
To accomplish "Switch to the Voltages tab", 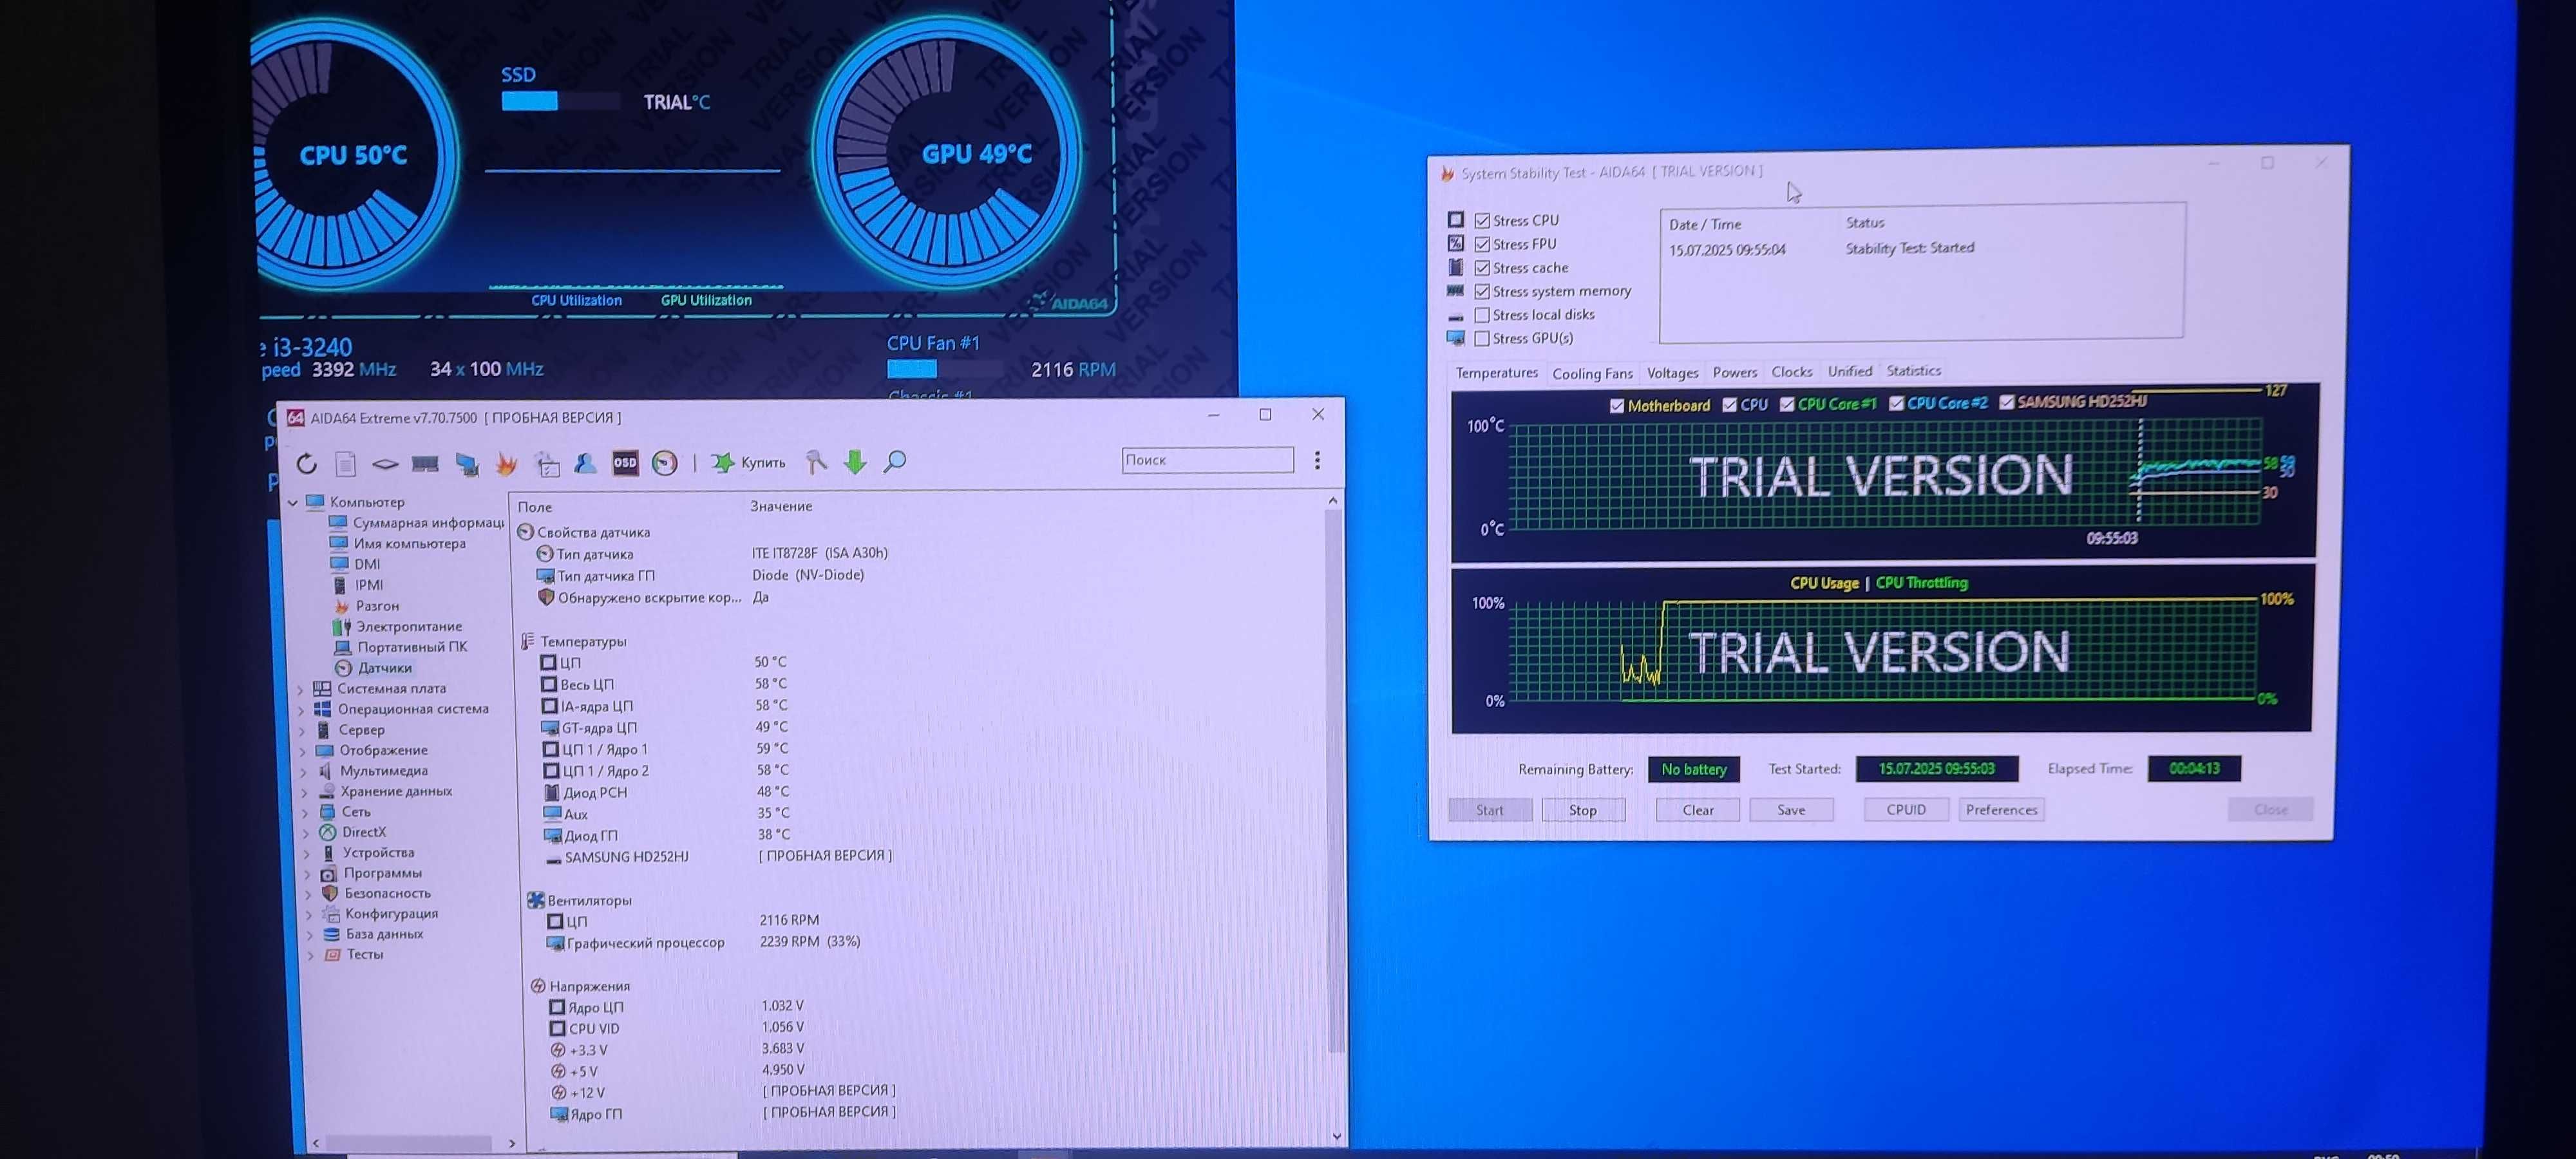I will 1672,372.
